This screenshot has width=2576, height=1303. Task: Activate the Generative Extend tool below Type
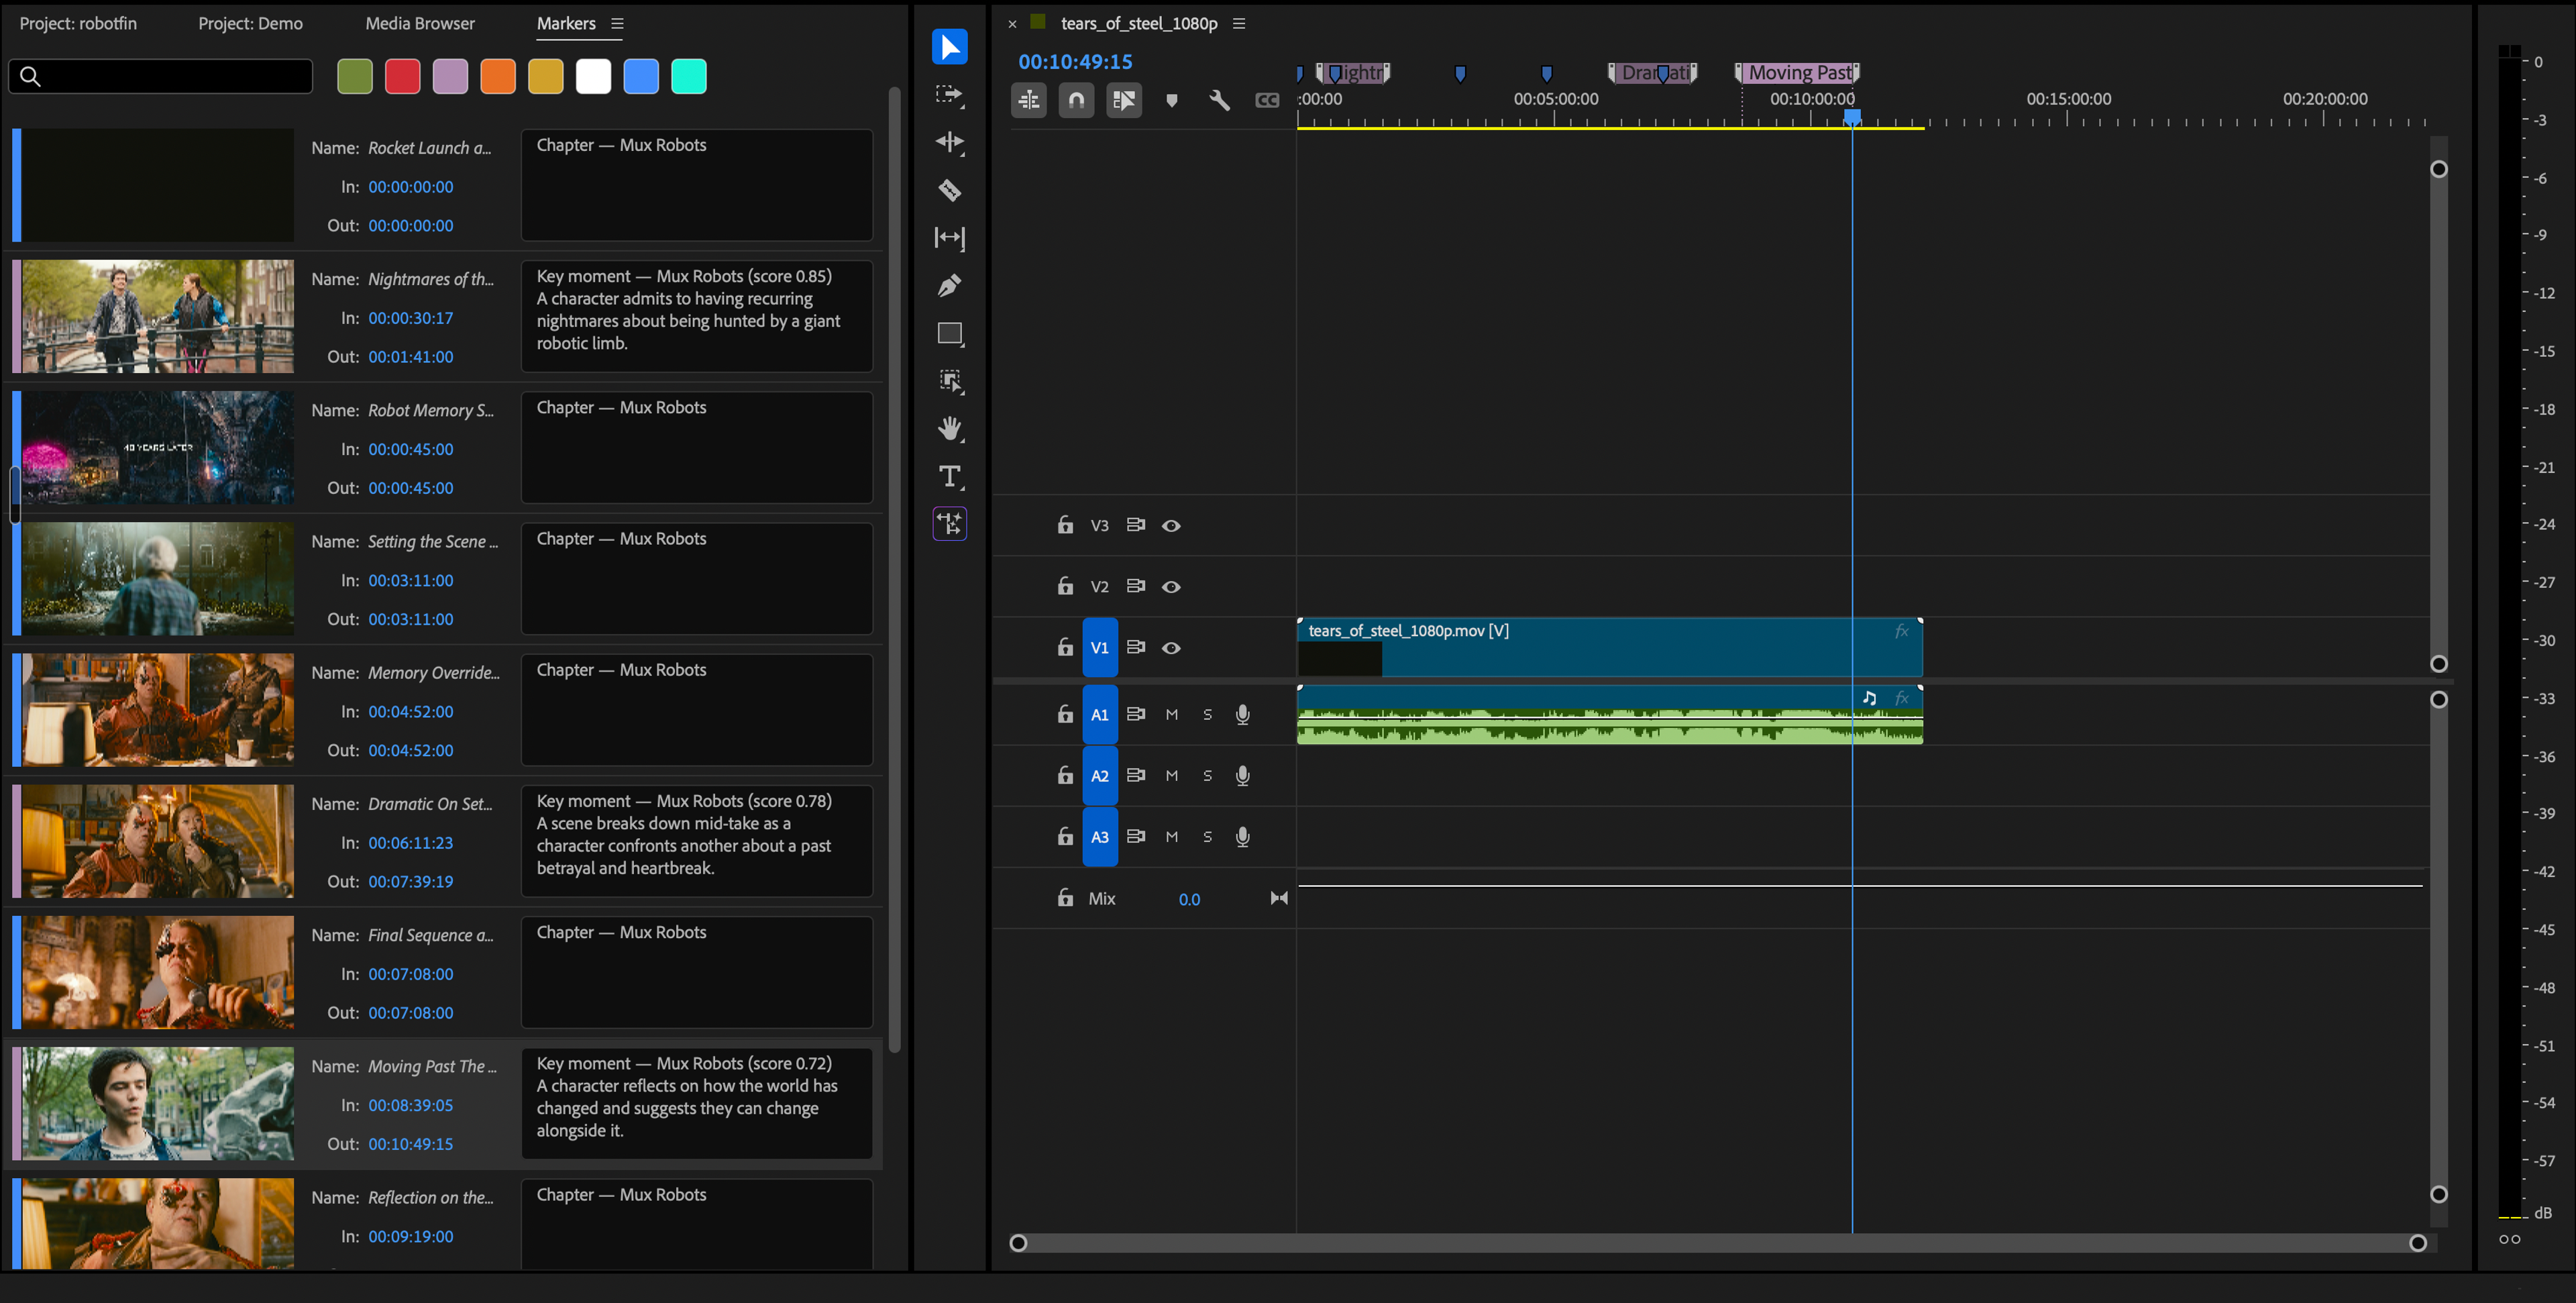(x=949, y=523)
